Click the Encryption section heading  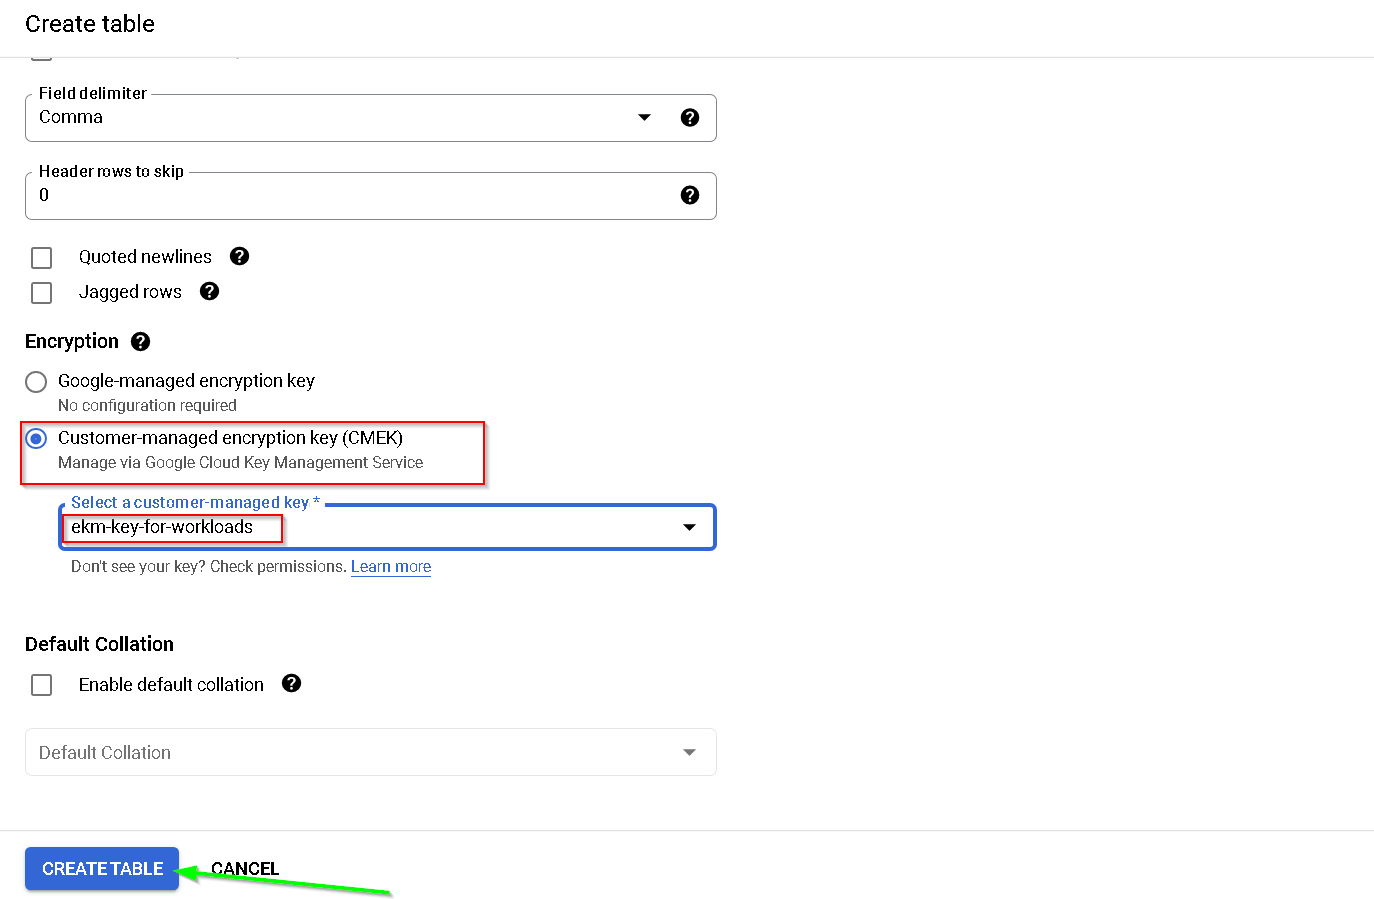(x=72, y=341)
